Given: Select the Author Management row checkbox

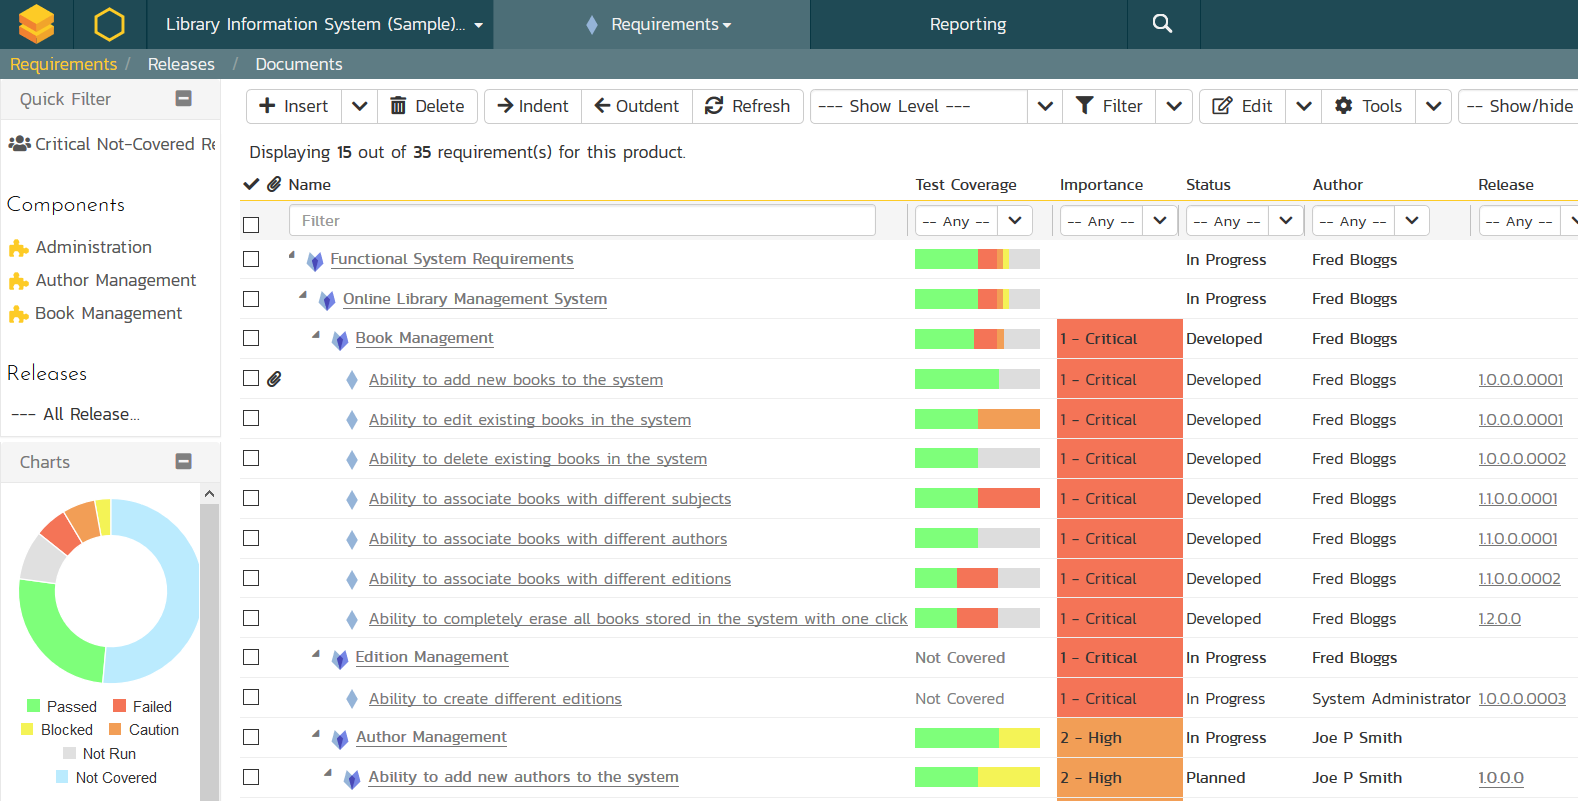Looking at the screenshot, I should 251,737.
